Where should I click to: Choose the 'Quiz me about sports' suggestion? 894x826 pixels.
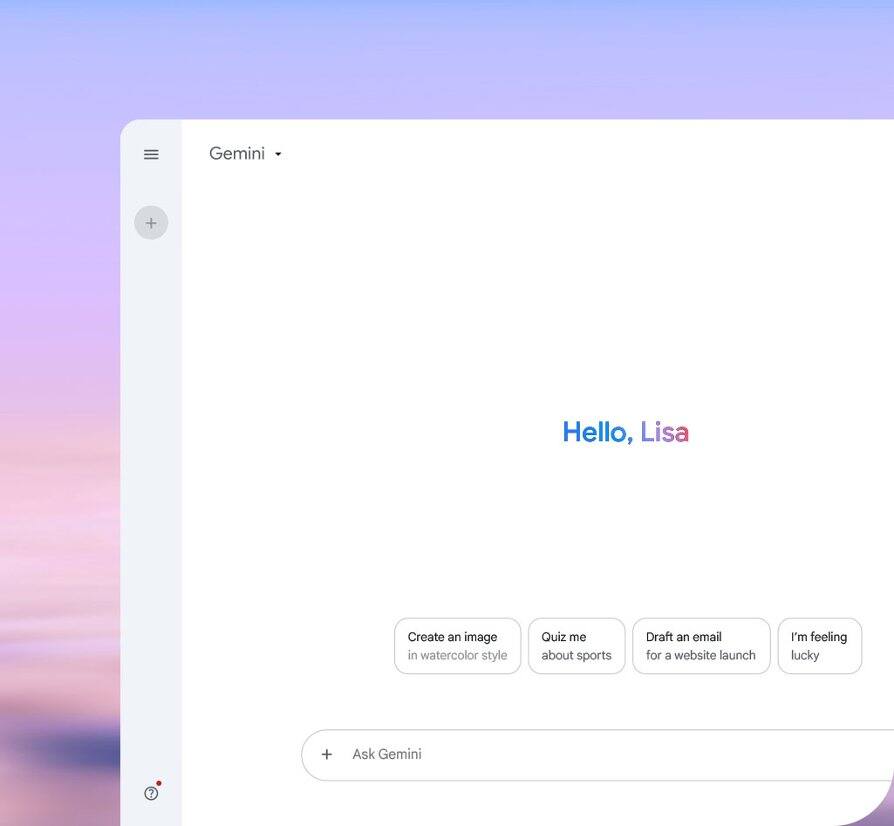(x=576, y=645)
